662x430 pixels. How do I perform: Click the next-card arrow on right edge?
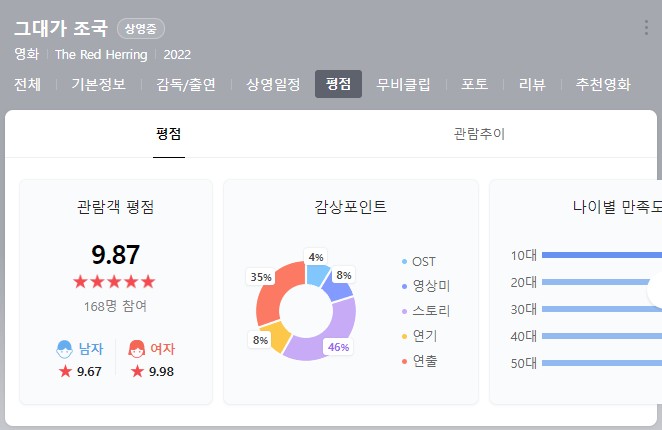coord(655,292)
